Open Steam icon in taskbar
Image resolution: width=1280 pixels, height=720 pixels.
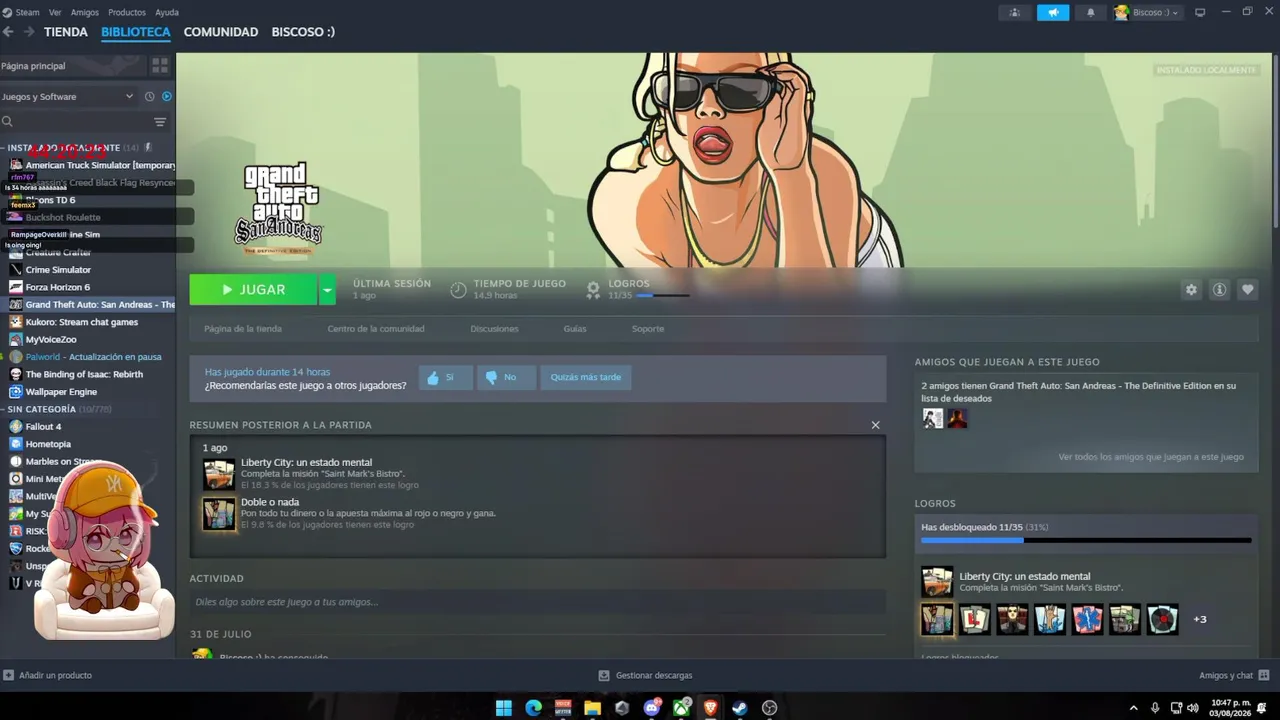pos(740,708)
